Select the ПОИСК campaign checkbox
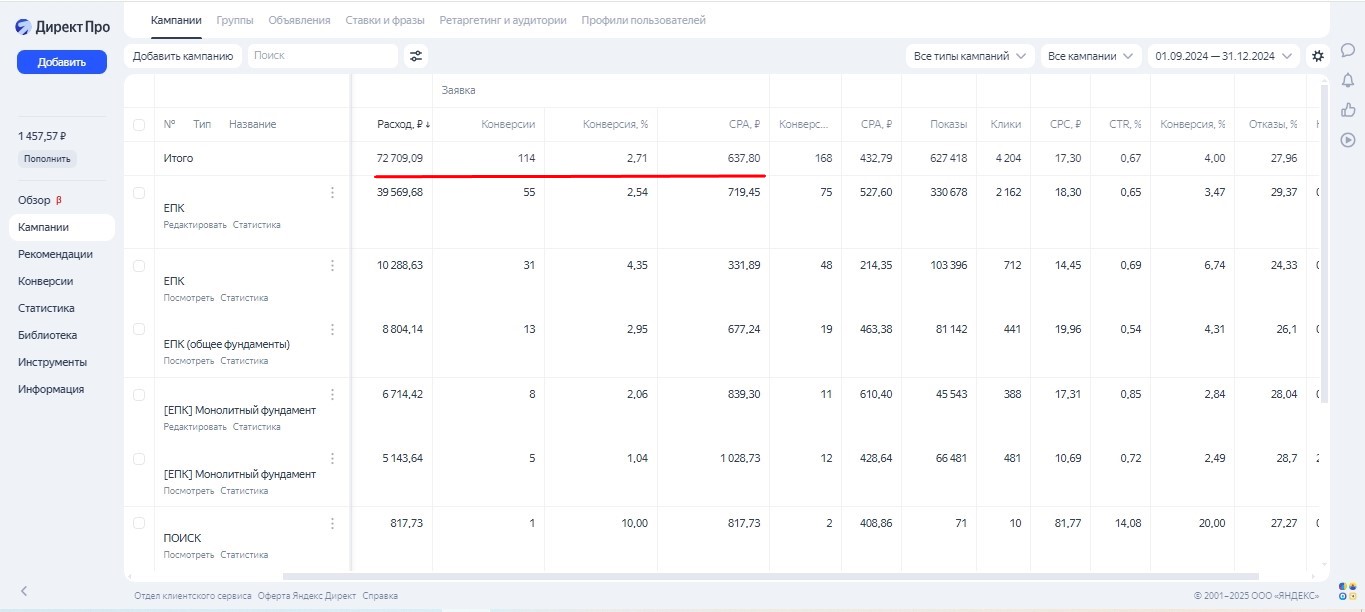 [x=139, y=523]
